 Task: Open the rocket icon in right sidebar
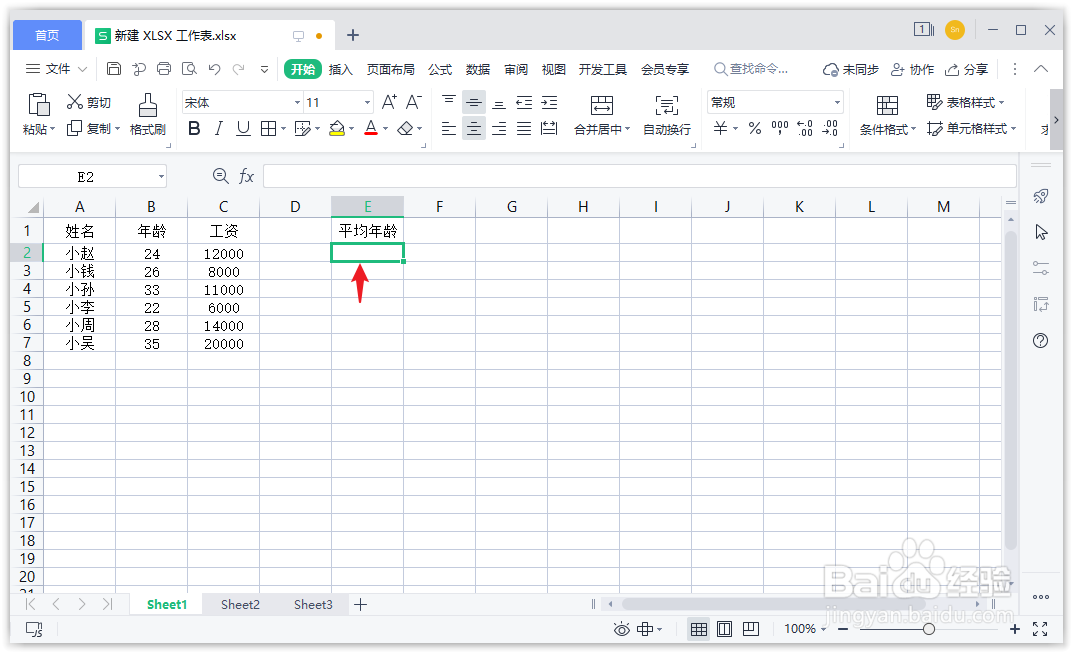tap(1040, 197)
